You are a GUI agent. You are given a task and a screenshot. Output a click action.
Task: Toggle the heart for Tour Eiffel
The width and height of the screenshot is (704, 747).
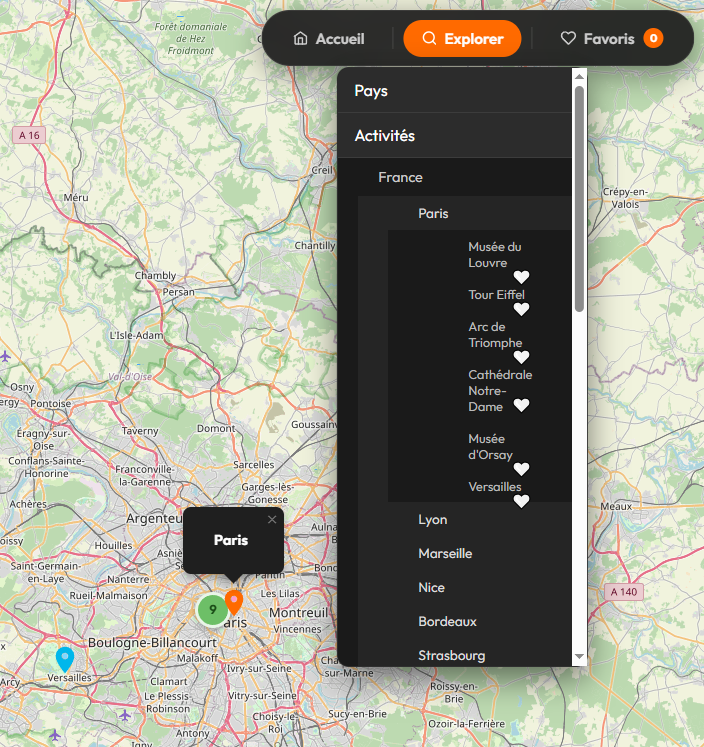point(521,310)
